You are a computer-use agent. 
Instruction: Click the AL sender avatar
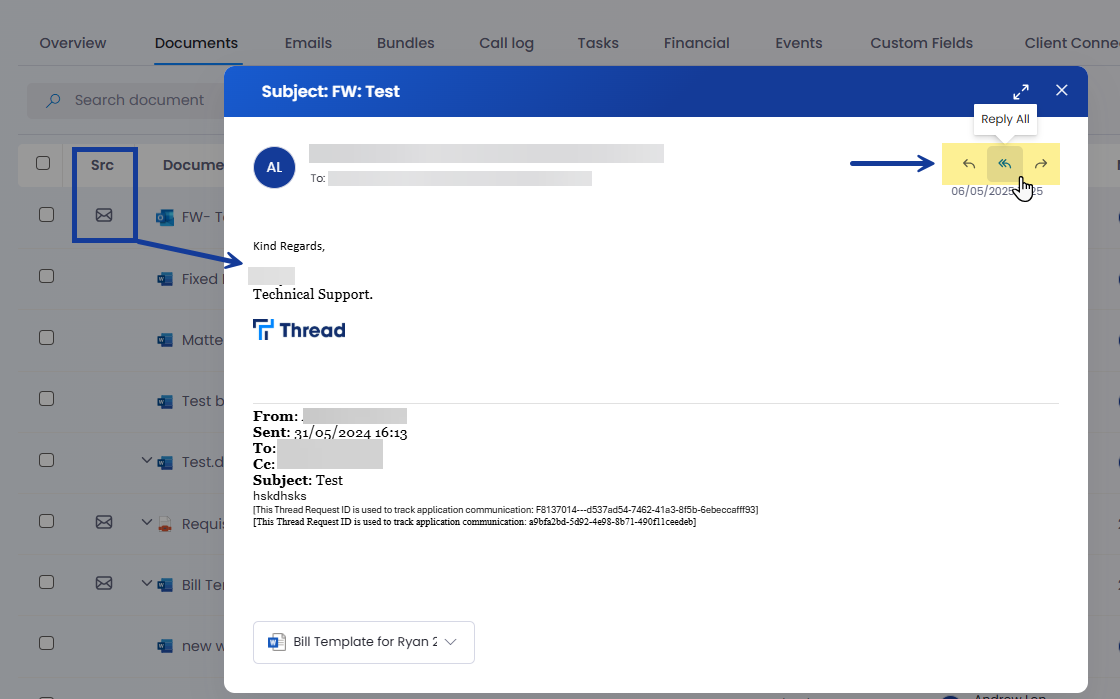[274, 167]
